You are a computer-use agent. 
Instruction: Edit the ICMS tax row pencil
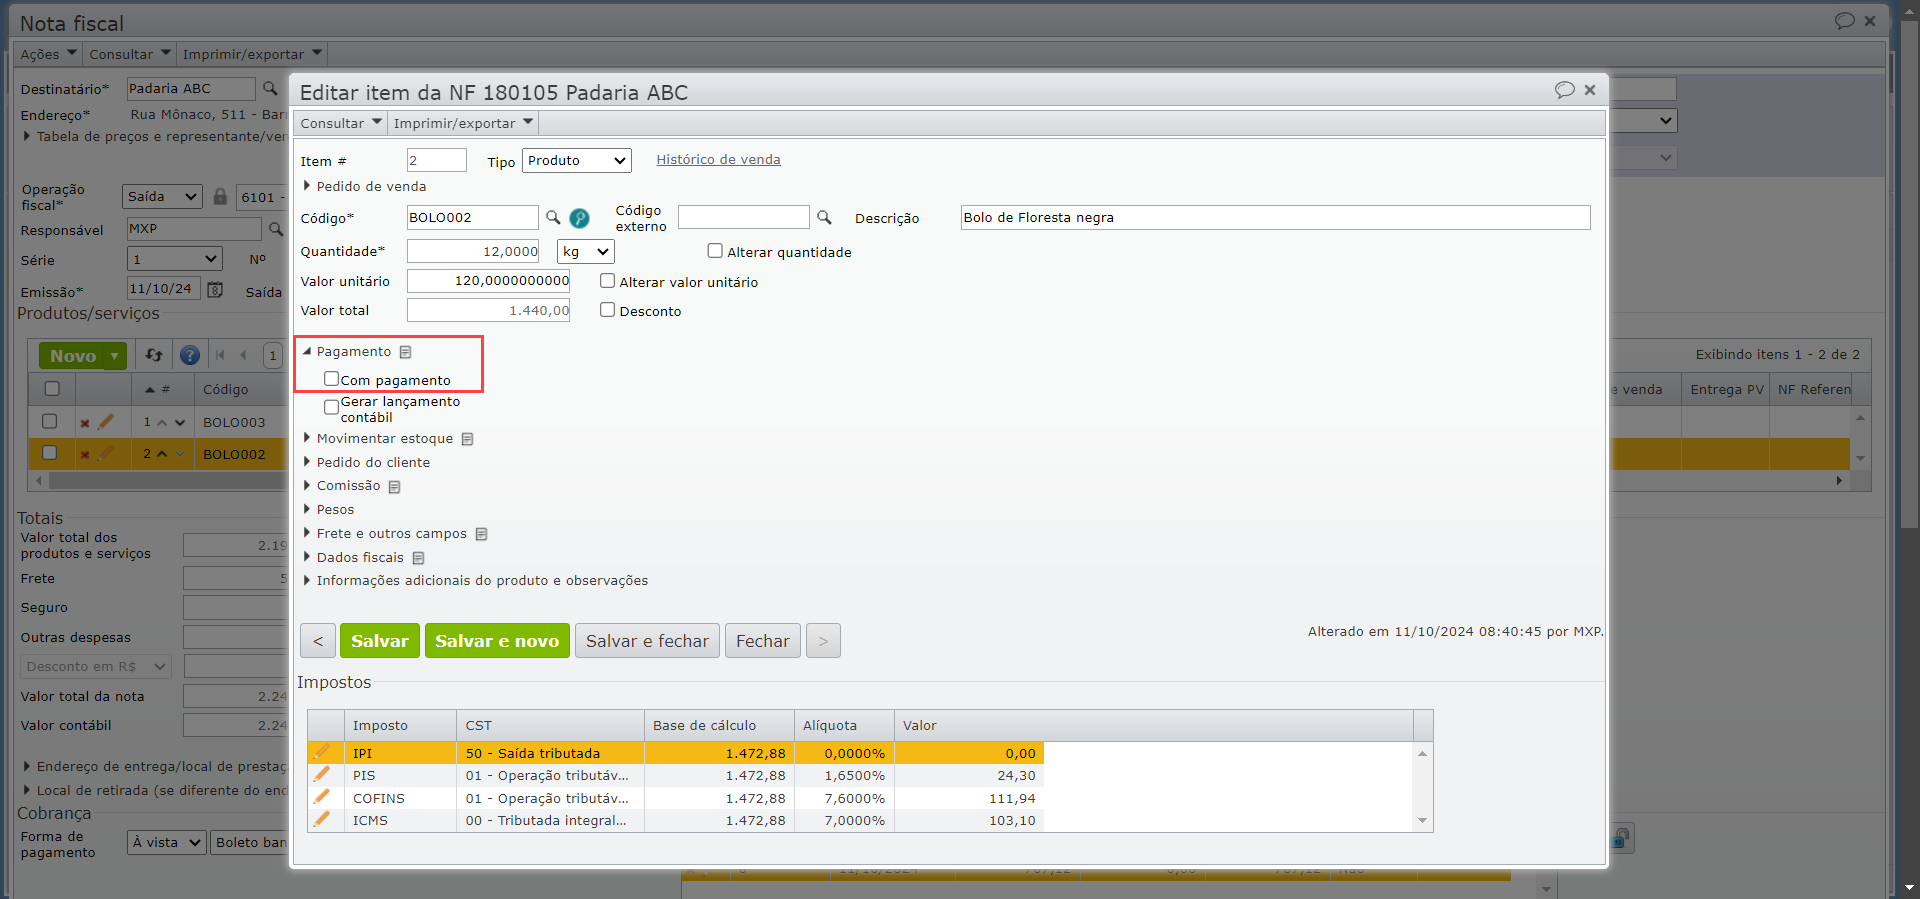[x=322, y=819]
